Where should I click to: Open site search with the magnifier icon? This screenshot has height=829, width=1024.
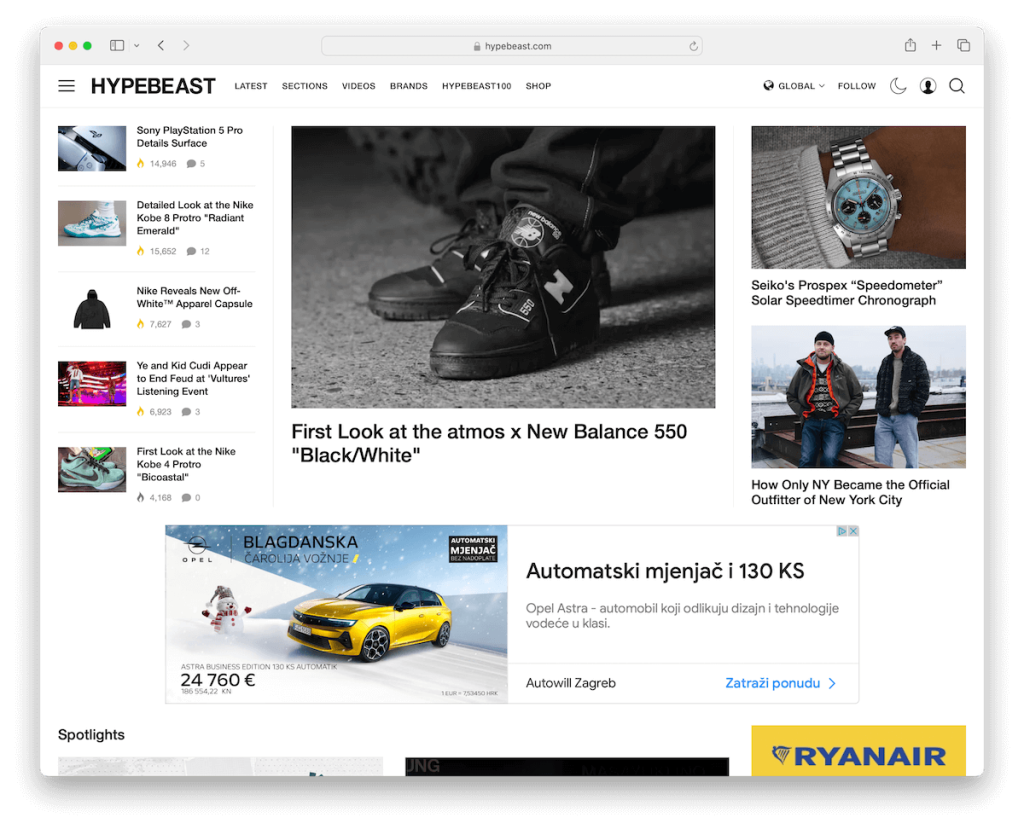pos(957,86)
